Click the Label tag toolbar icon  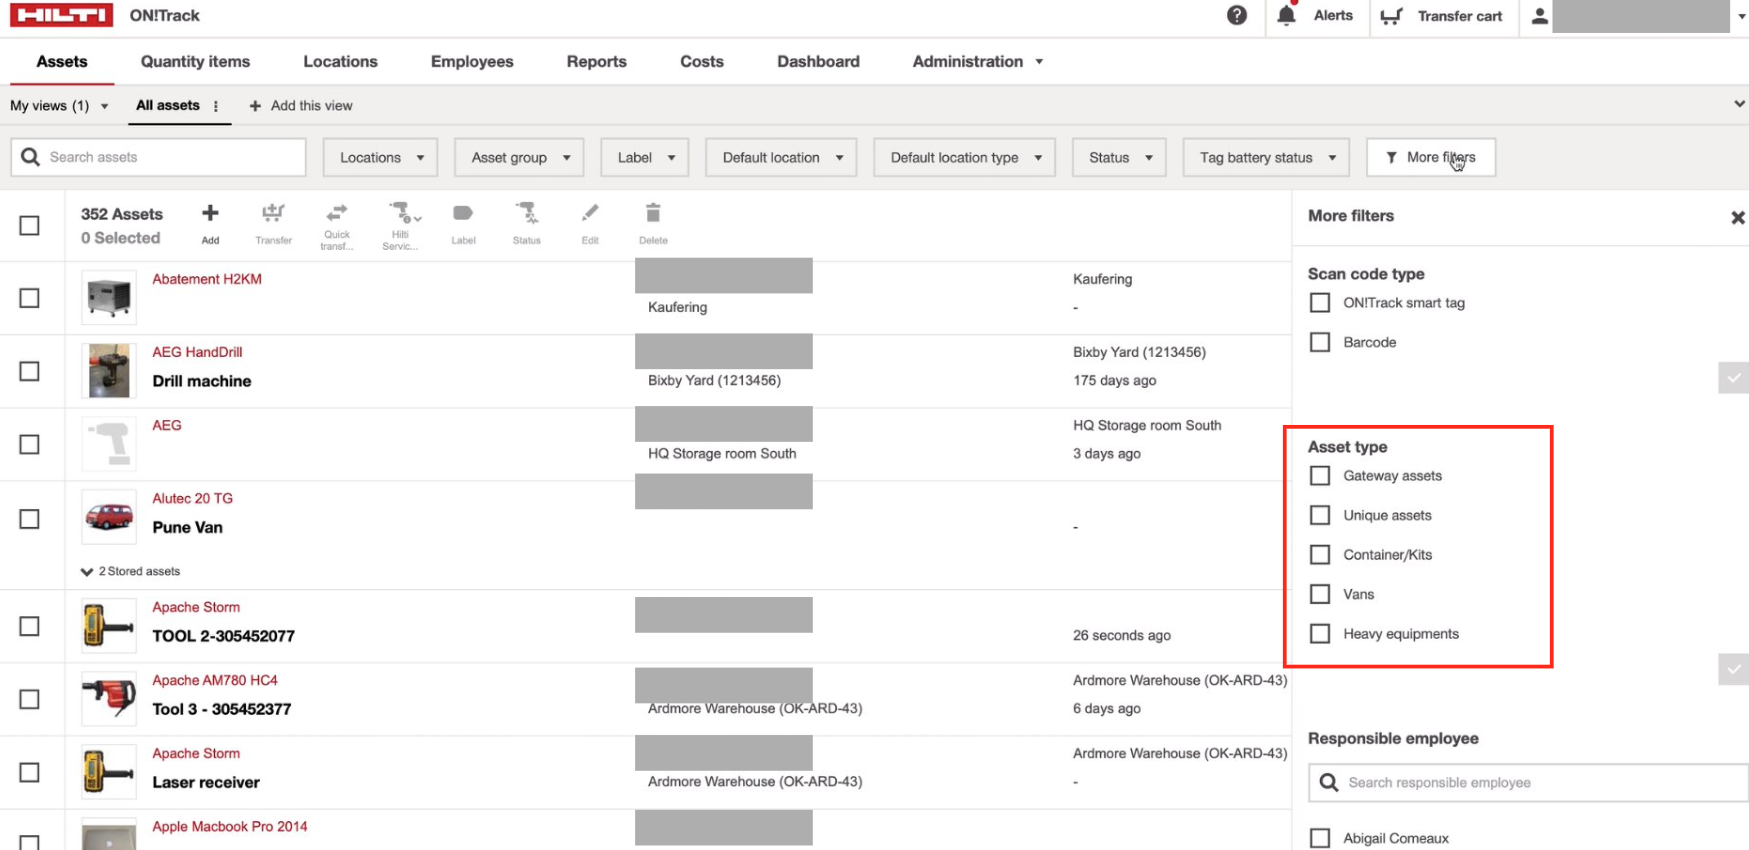(463, 213)
